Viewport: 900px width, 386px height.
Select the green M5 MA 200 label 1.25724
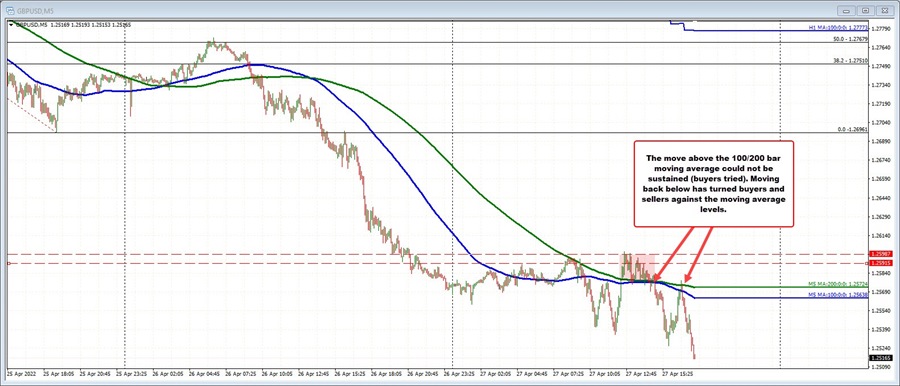[x=838, y=284]
